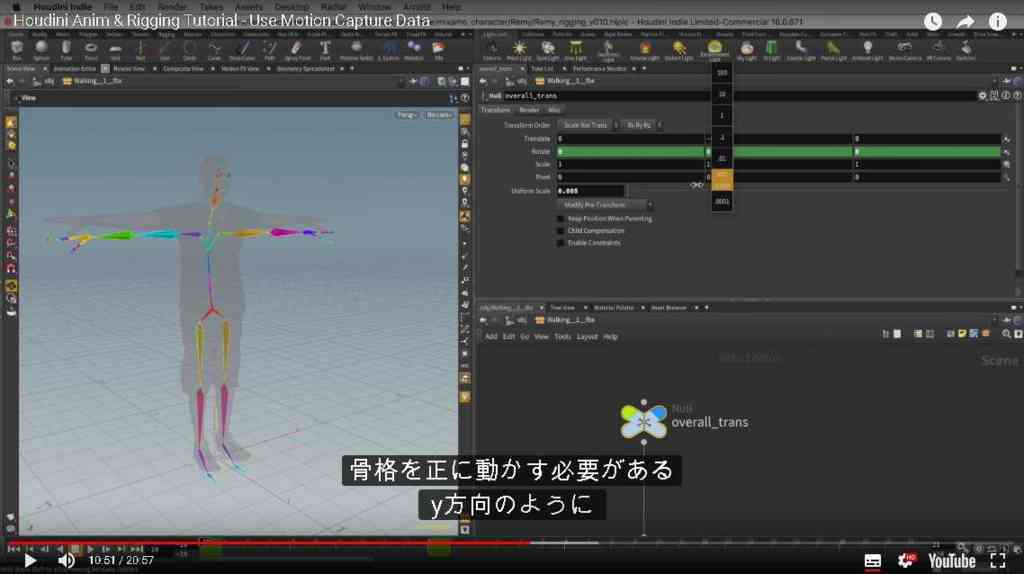Create an Ambient Light from shelf

867,49
